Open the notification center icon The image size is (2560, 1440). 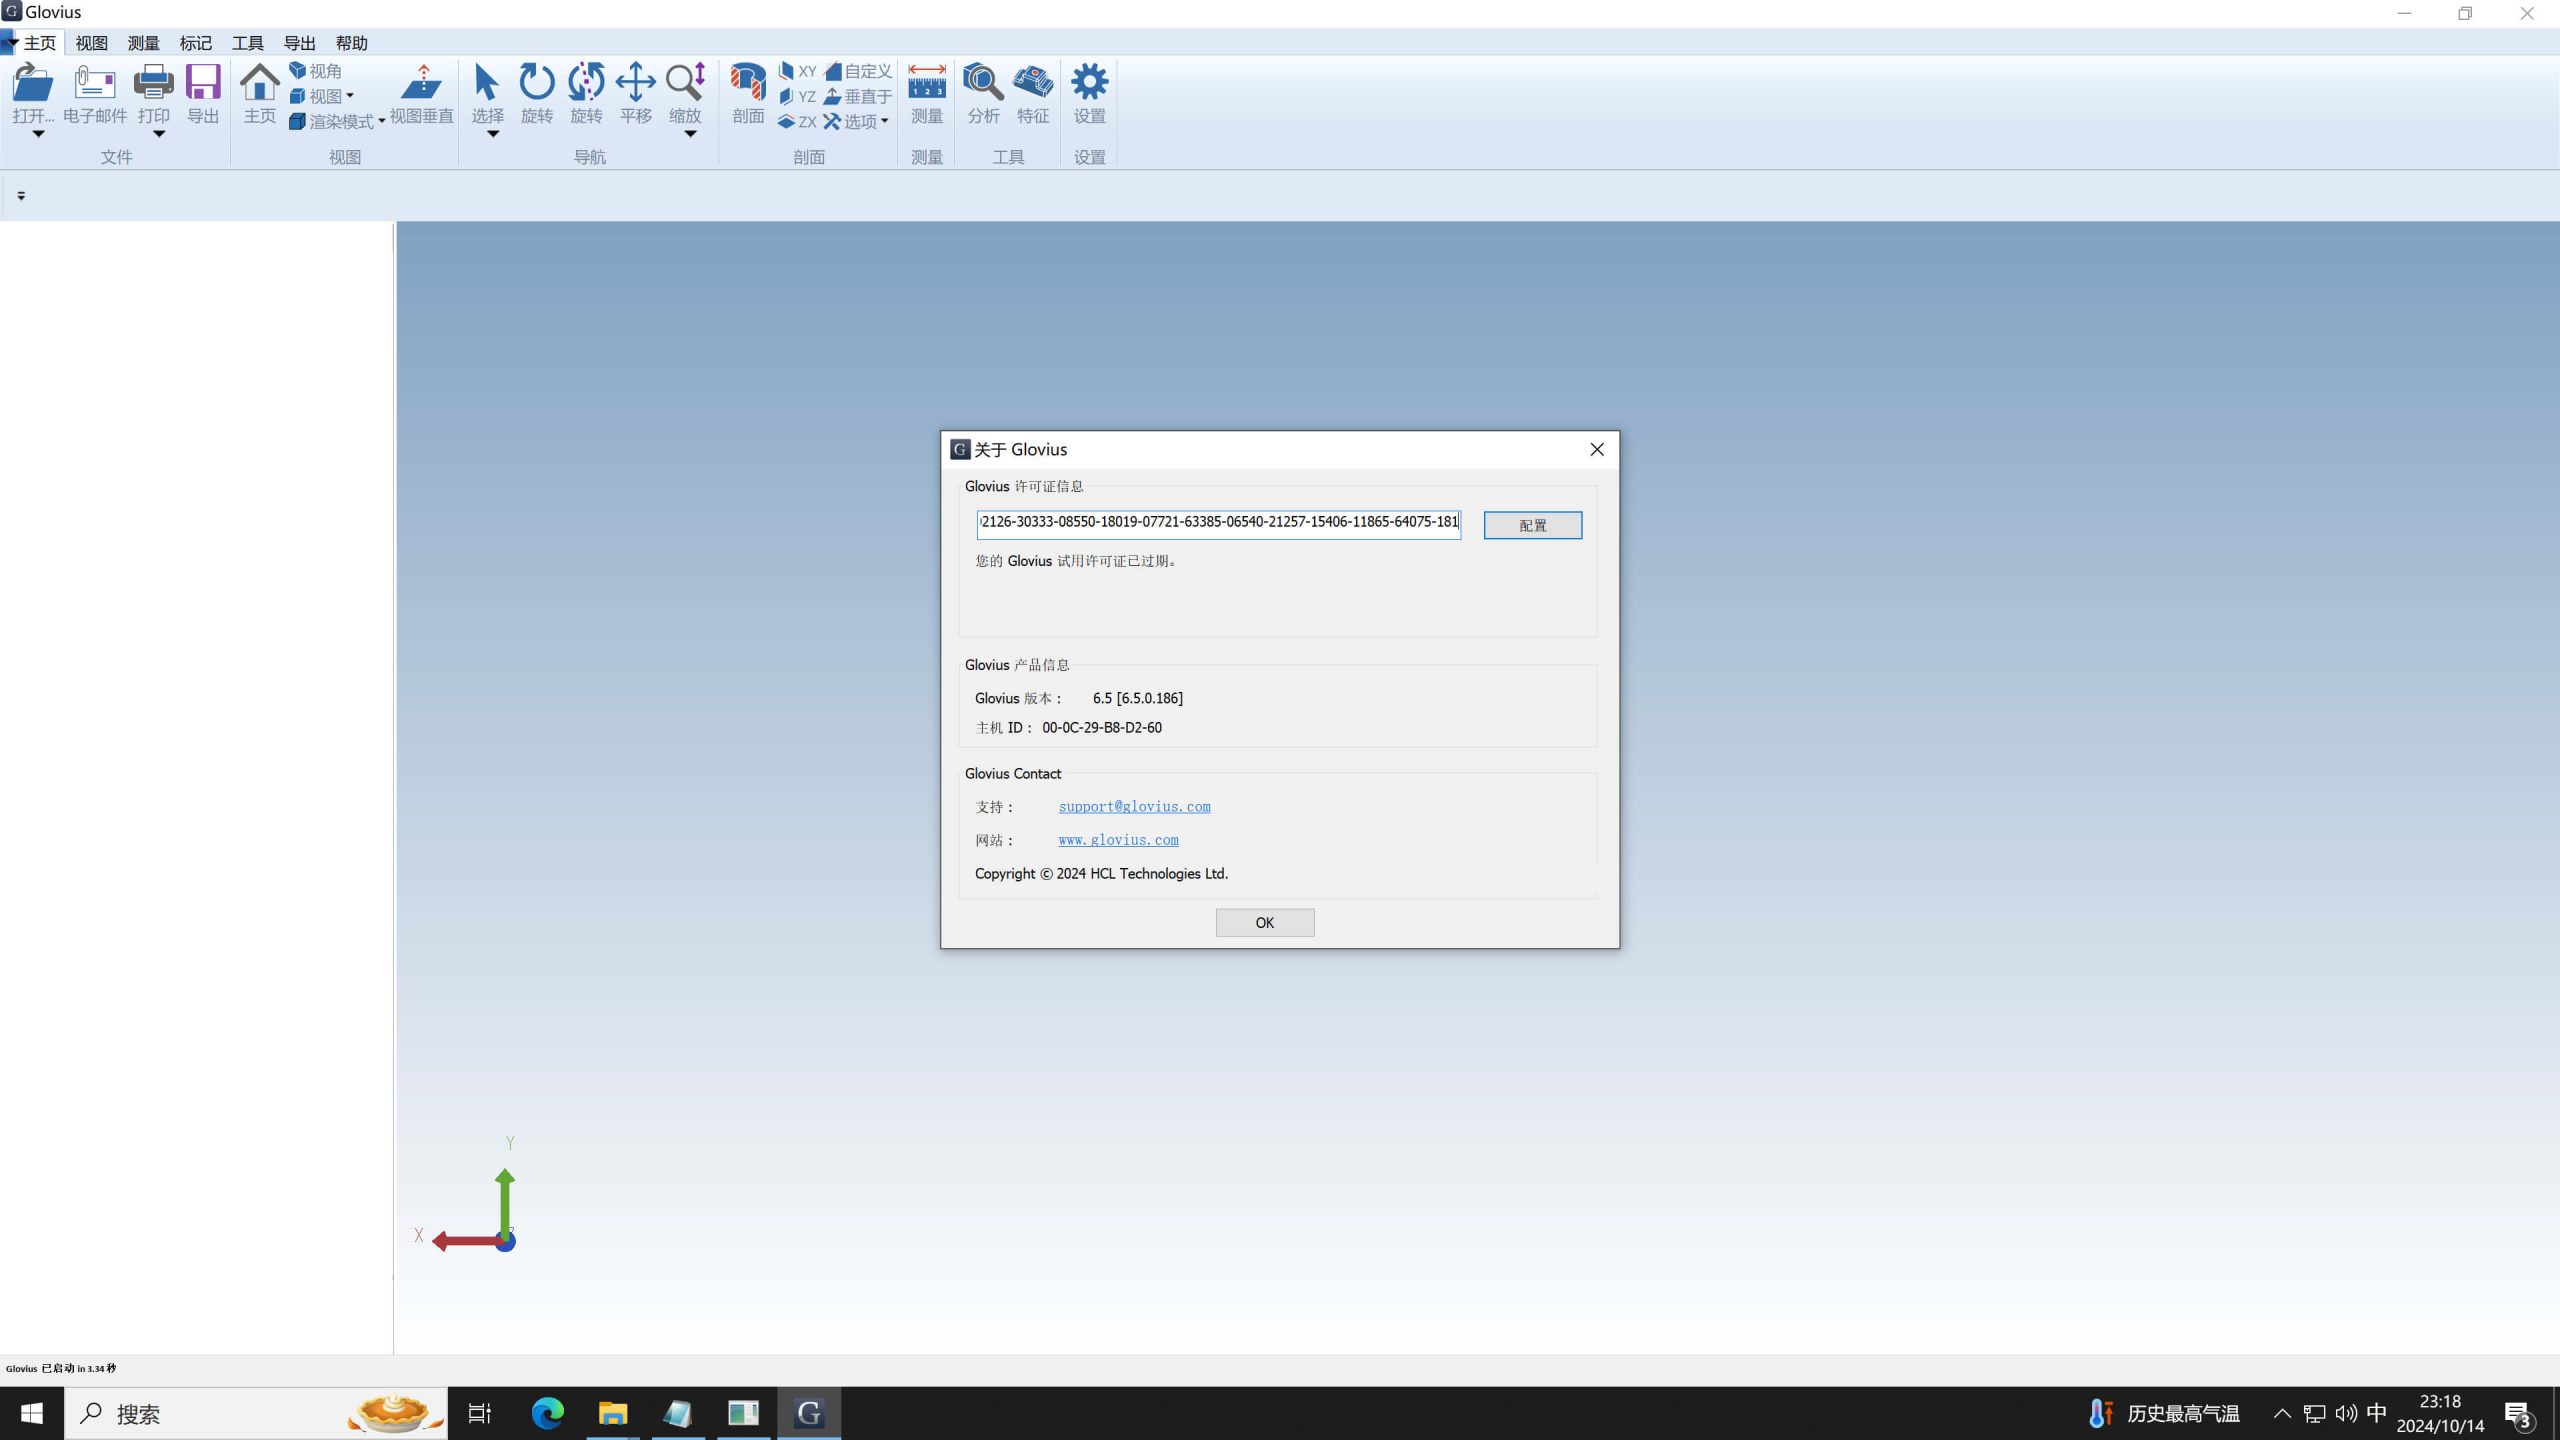[x=2519, y=1413]
